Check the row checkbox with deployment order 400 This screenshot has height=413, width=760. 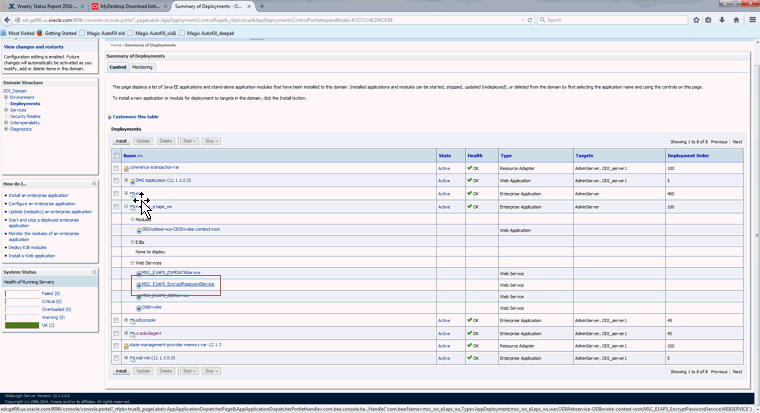[116, 193]
